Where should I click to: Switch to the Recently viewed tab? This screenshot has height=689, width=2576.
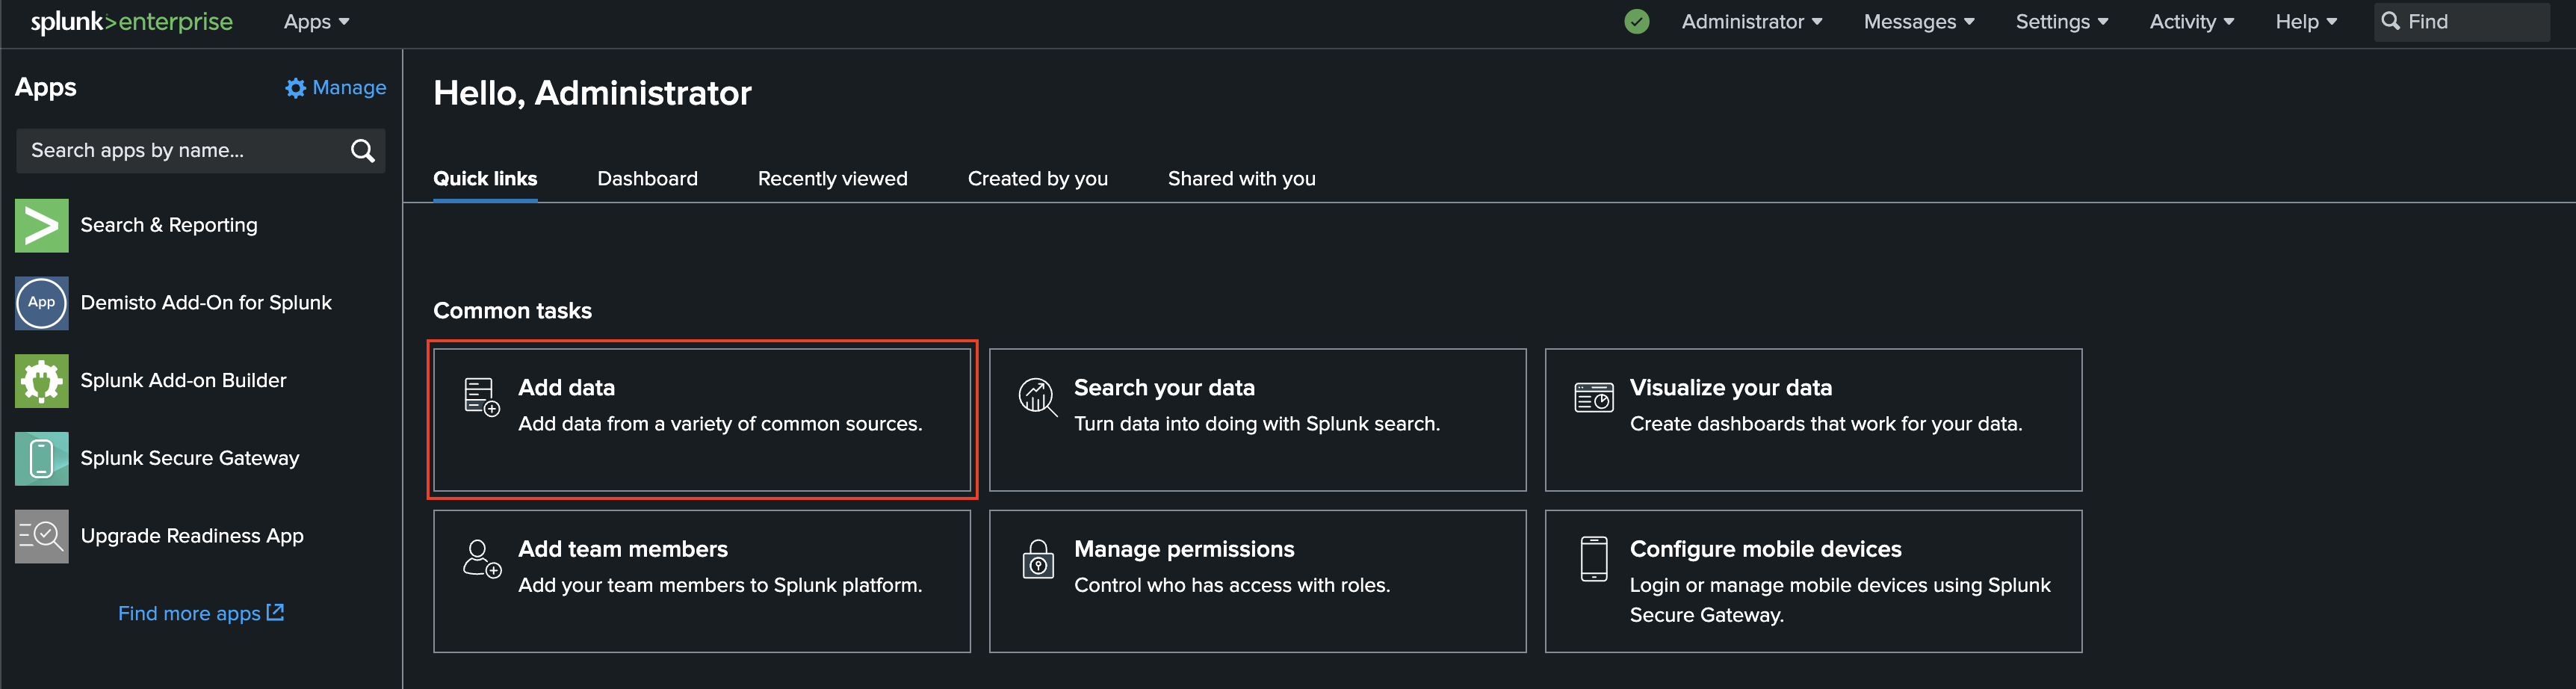[x=832, y=178]
